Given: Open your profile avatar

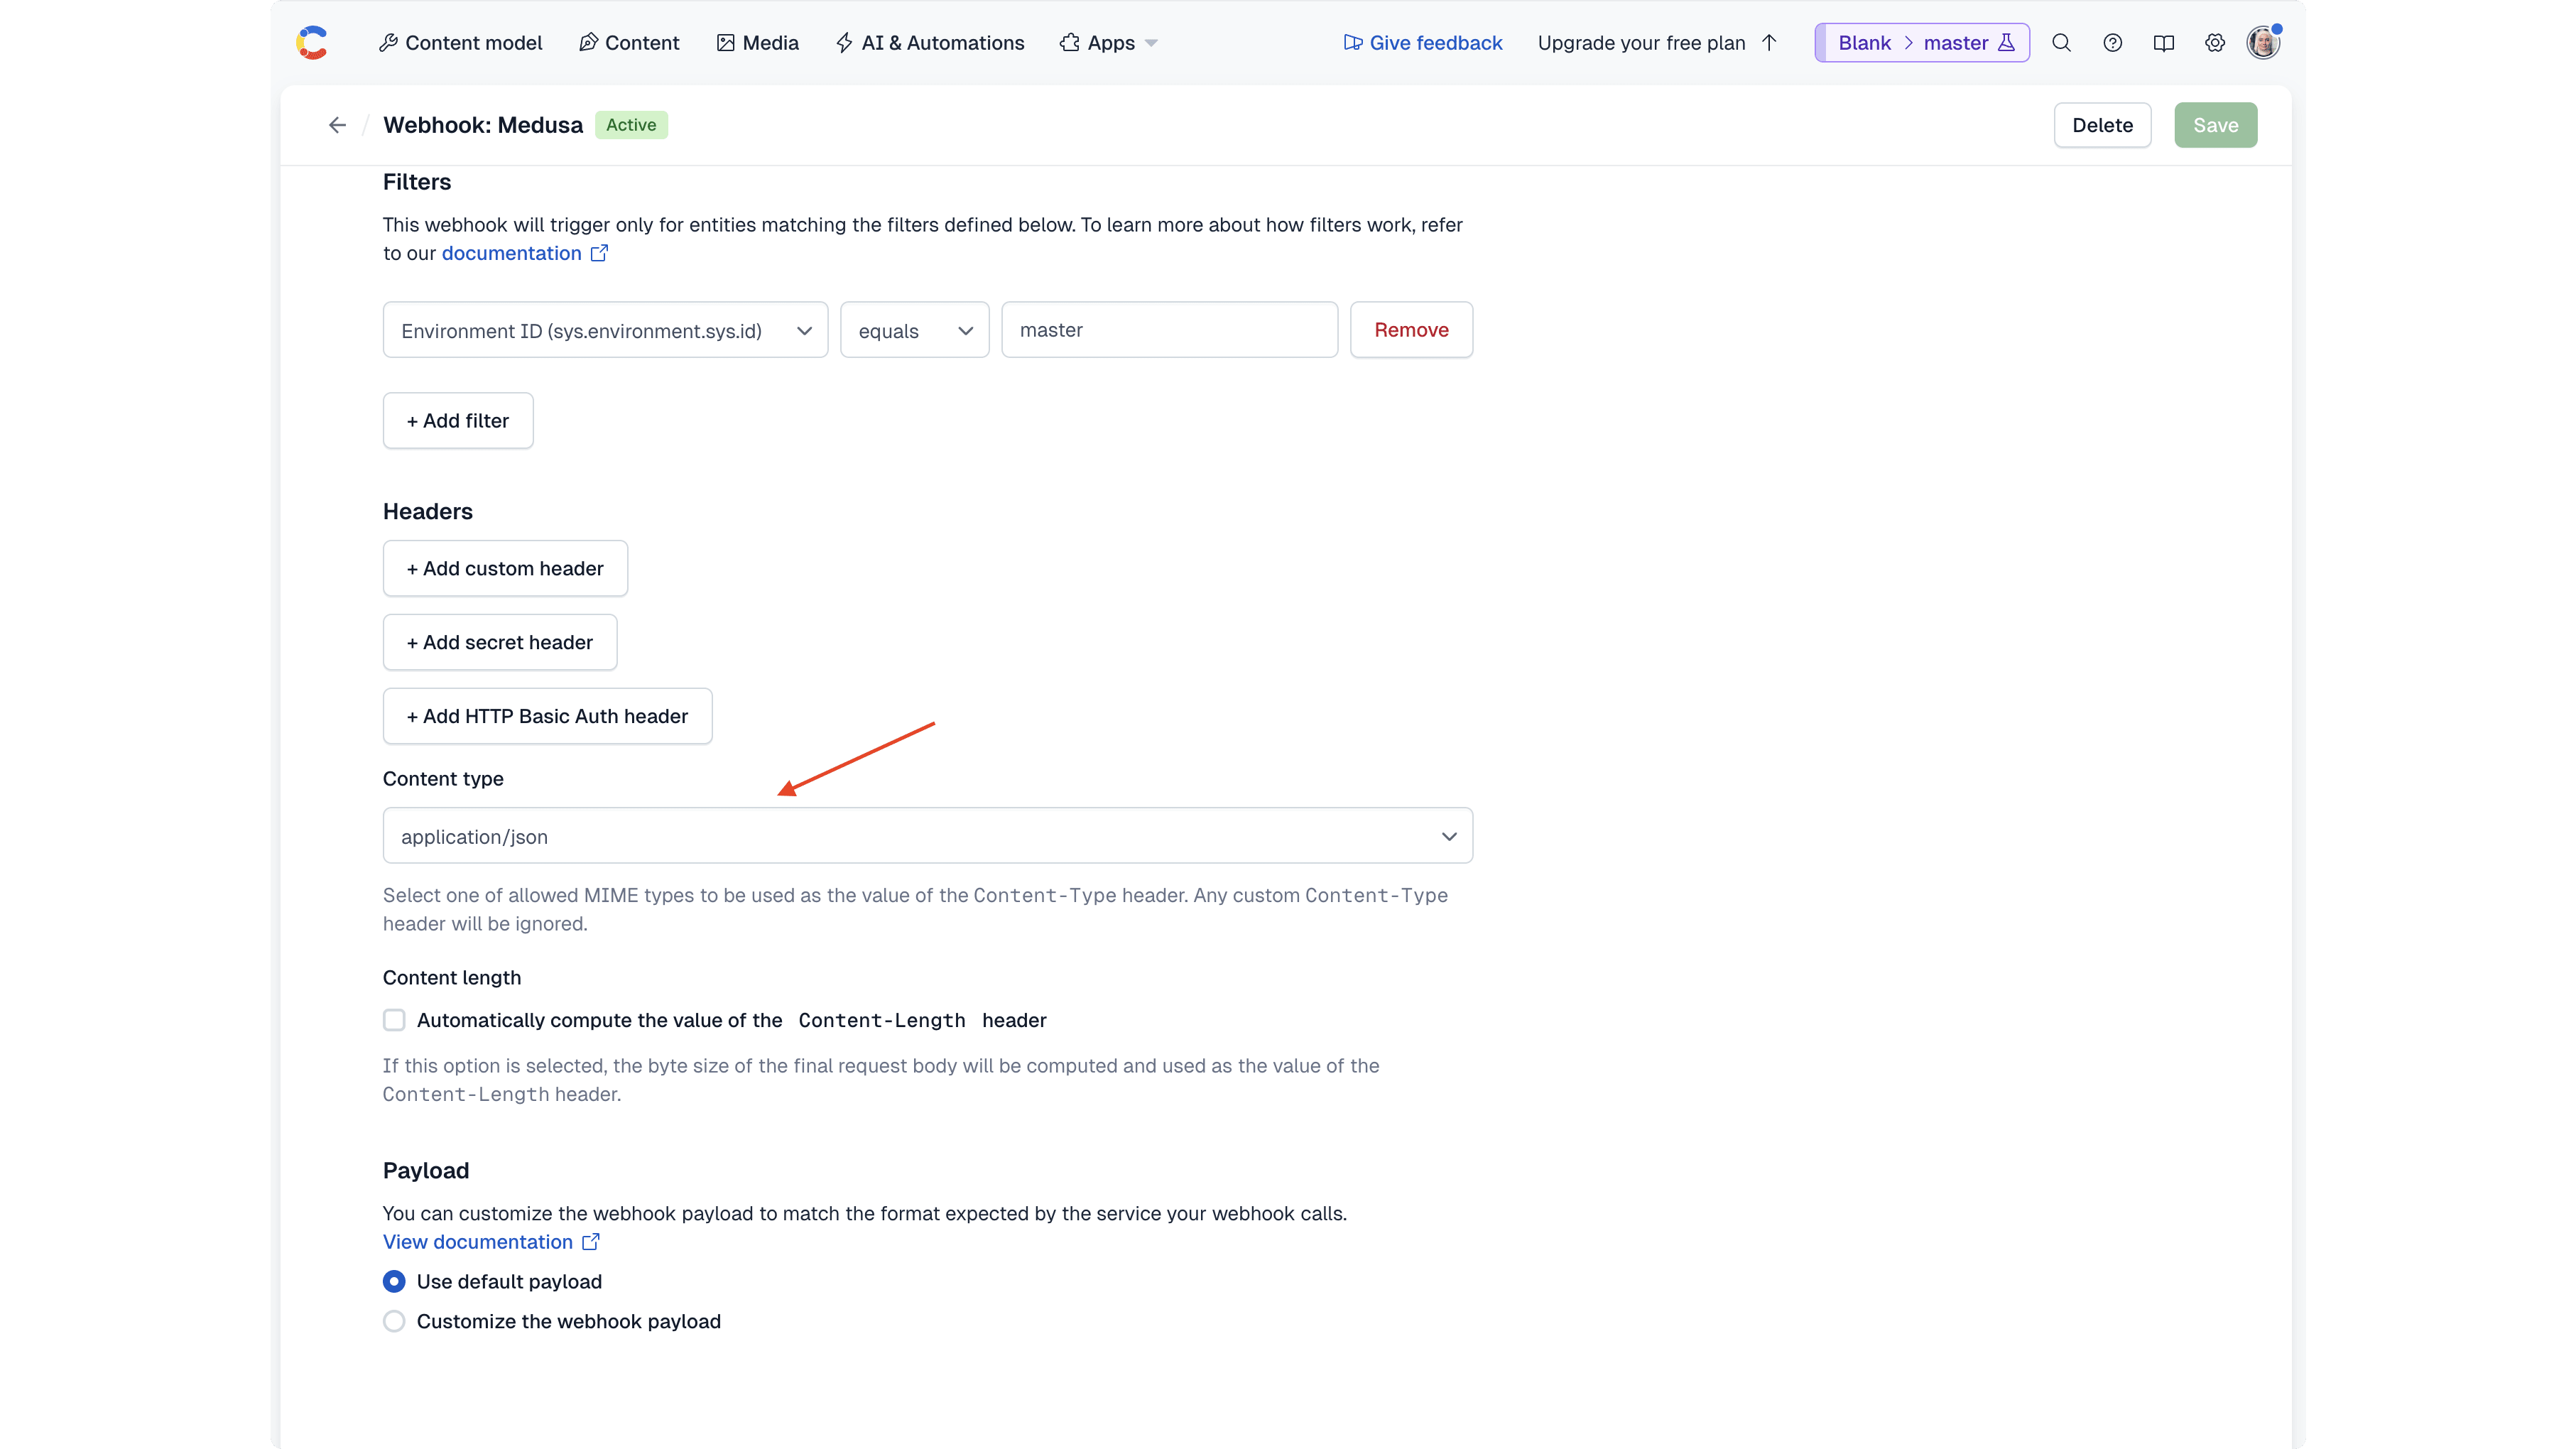Looking at the screenshot, I should (2263, 42).
